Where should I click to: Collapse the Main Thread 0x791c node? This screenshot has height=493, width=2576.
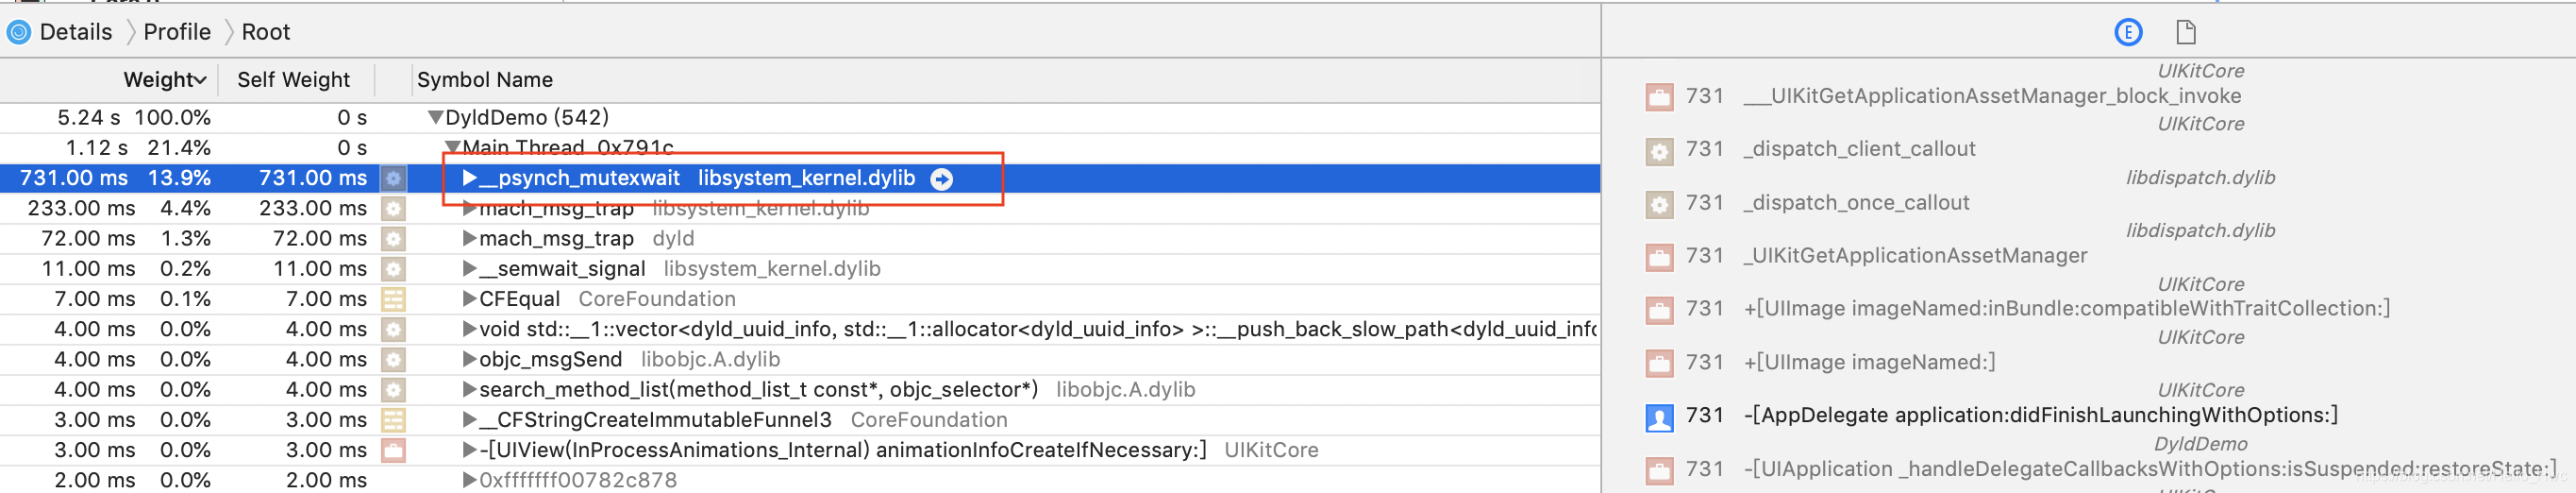452,147
